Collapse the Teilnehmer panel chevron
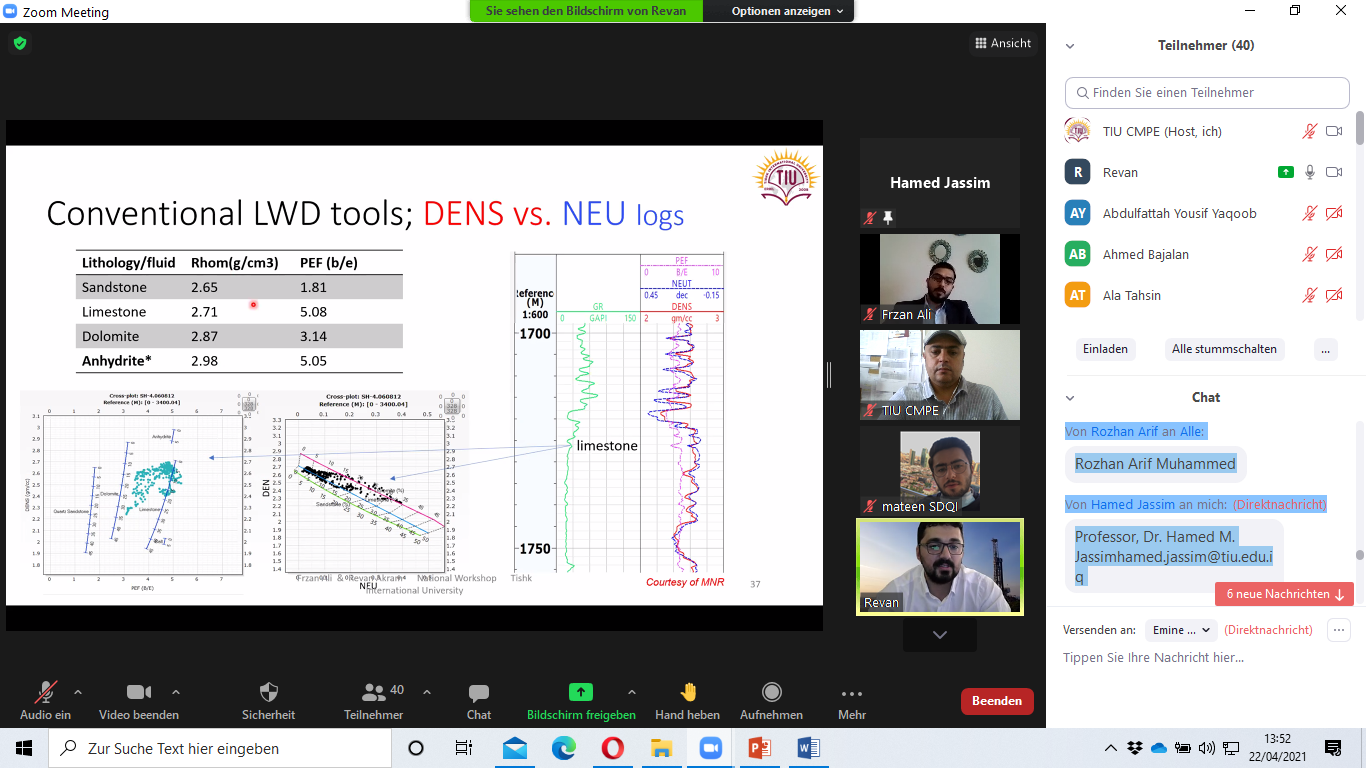 (x=1070, y=46)
